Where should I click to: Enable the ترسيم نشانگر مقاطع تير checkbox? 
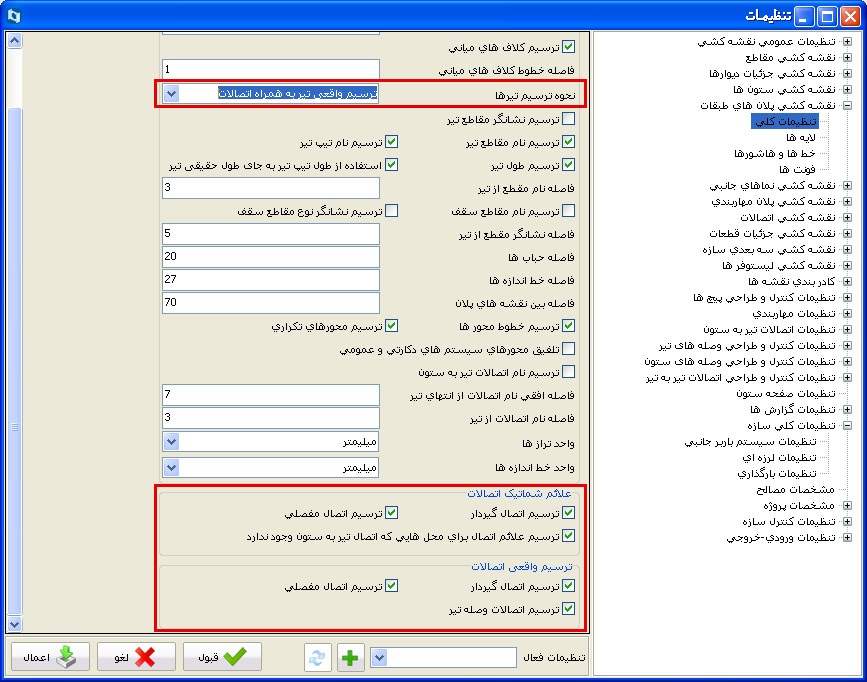pos(569,119)
